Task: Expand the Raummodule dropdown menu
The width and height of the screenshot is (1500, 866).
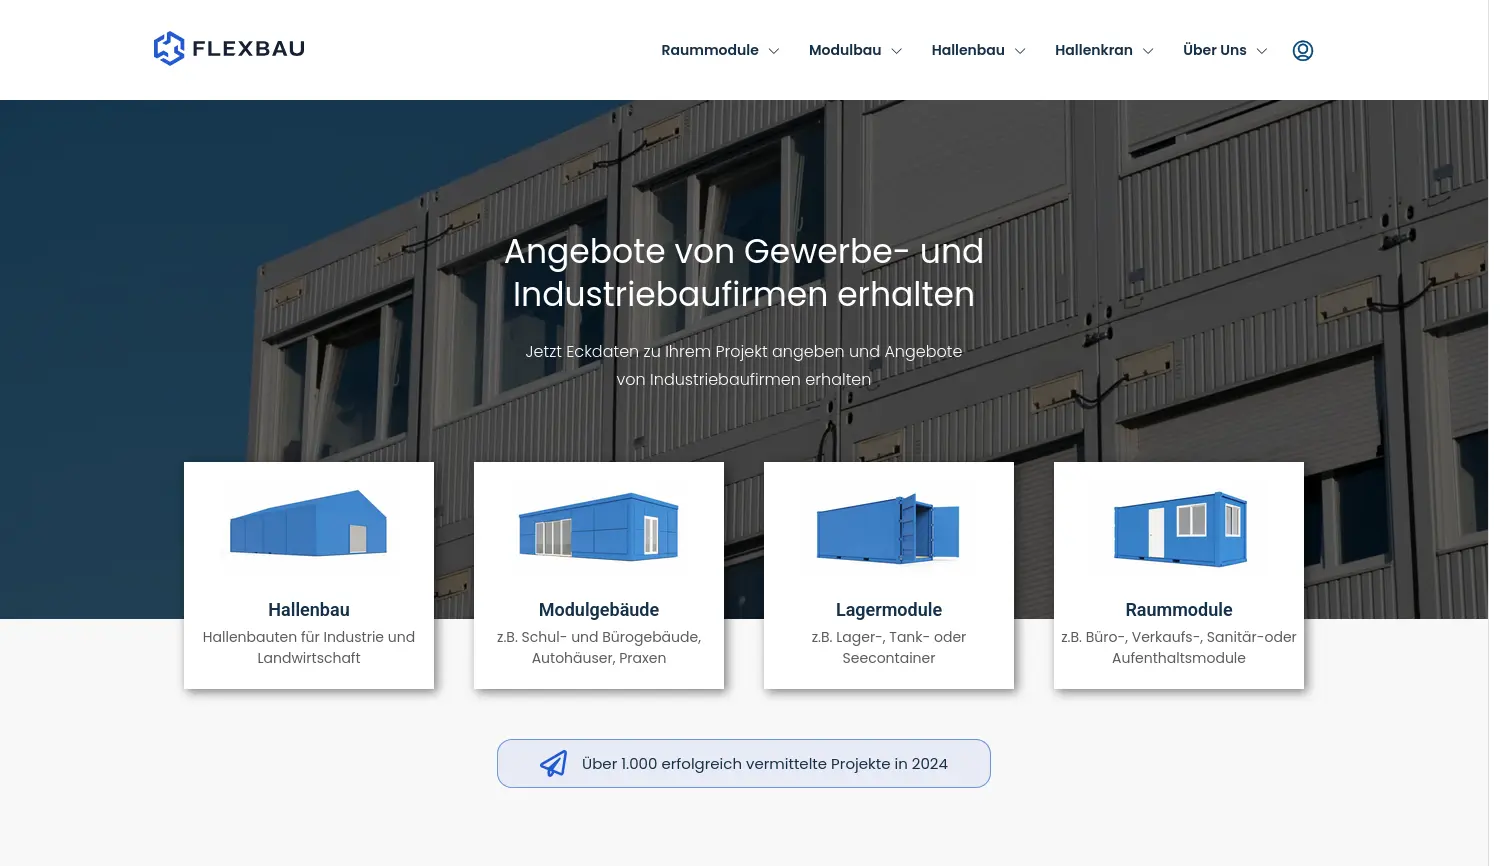Action: (719, 50)
